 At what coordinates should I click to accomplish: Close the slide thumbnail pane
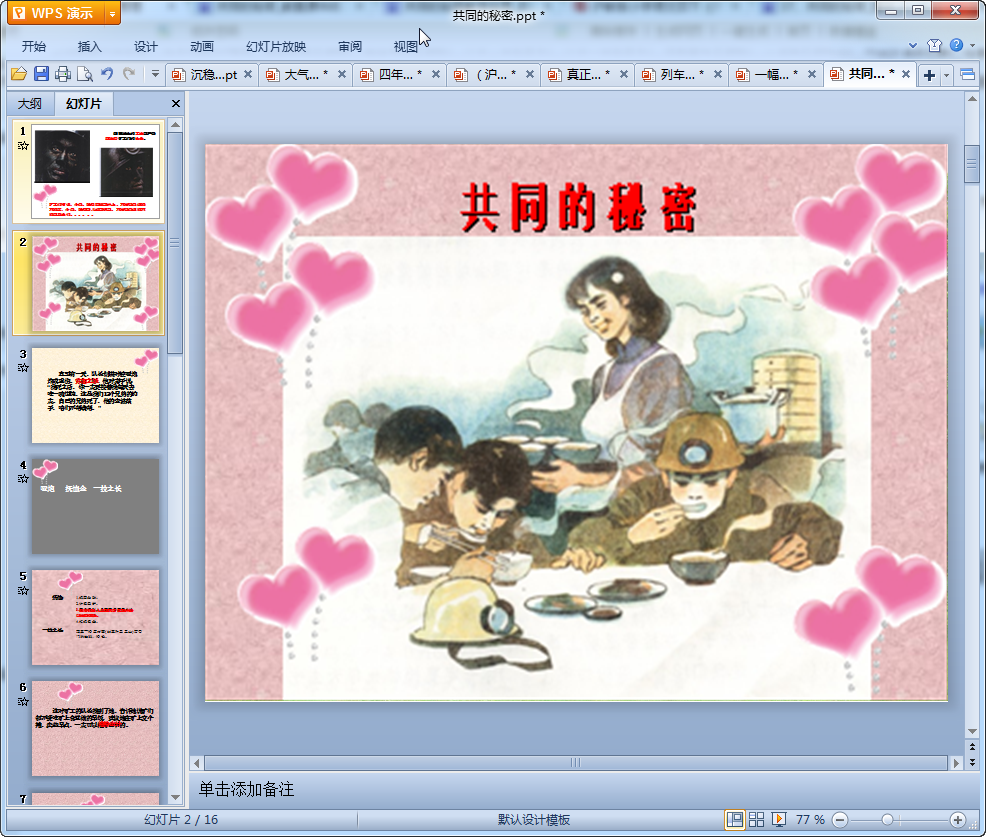(176, 104)
